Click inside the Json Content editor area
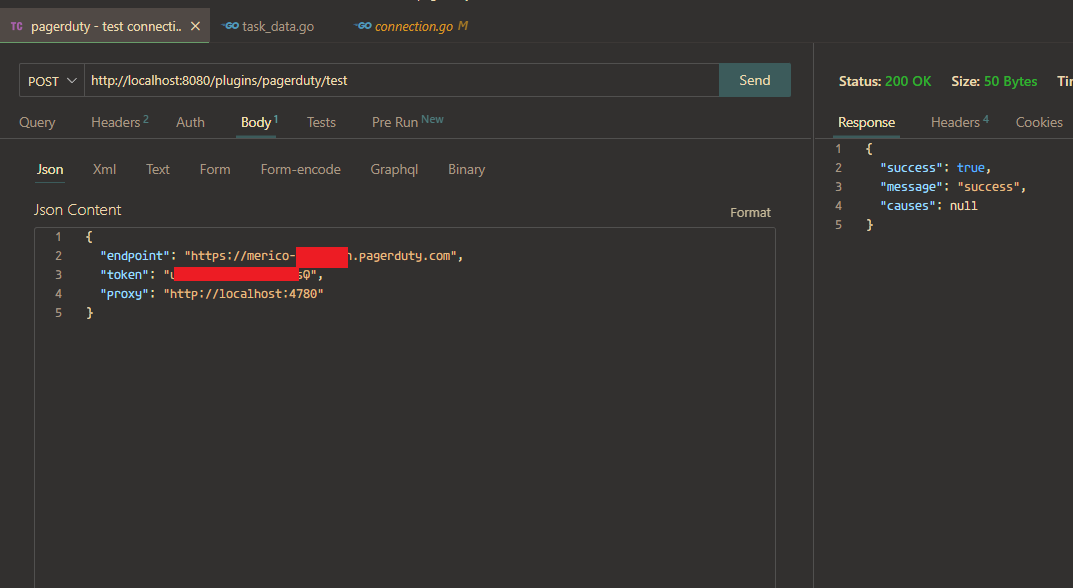 404,407
